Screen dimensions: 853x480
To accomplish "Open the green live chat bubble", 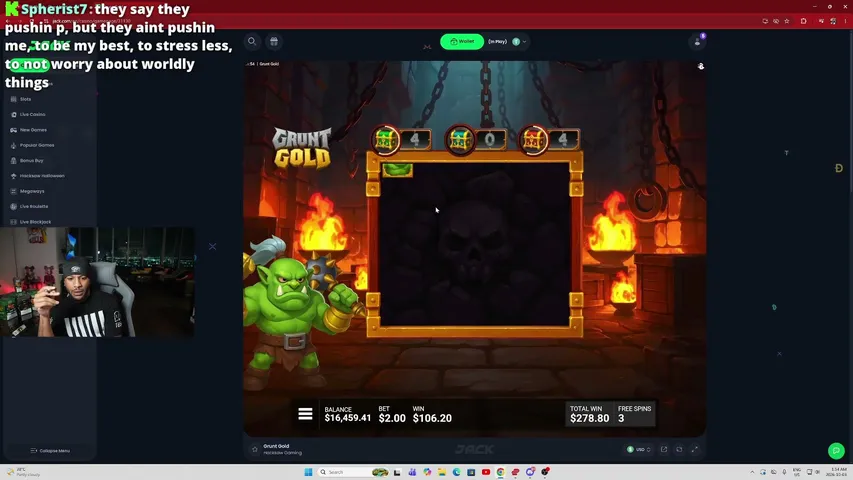I will pos(836,451).
